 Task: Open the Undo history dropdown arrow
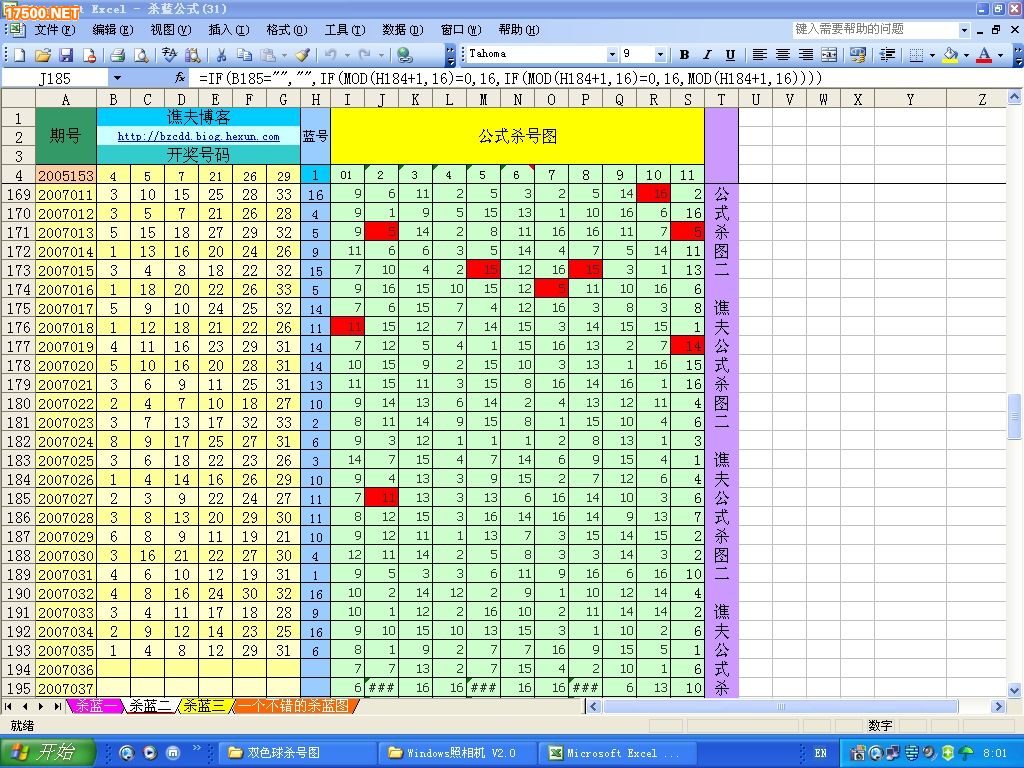coord(347,55)
